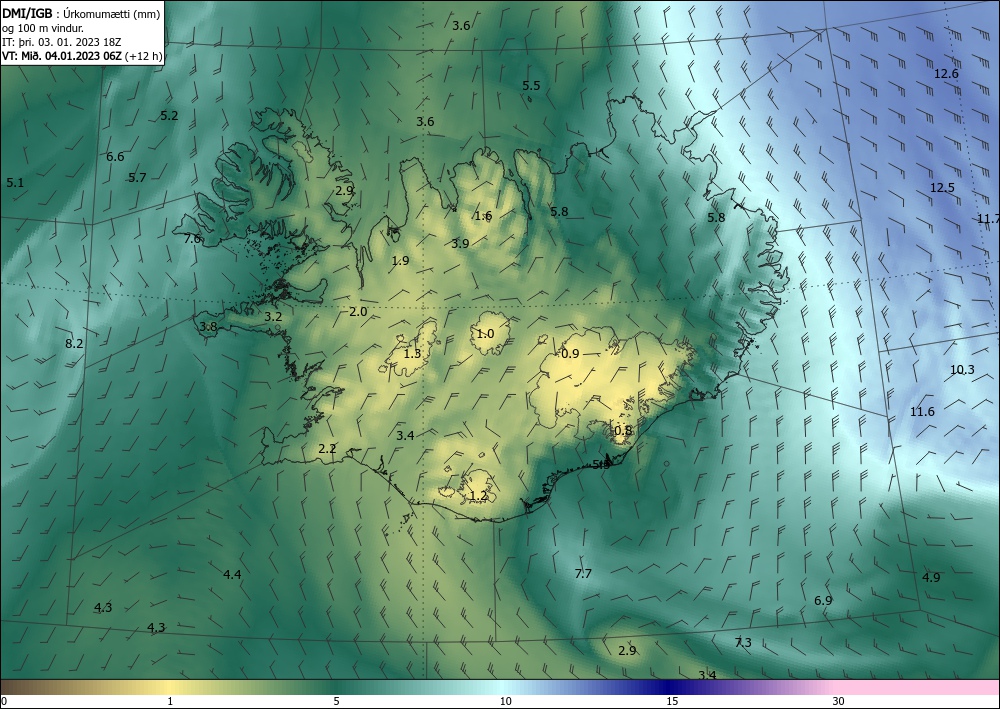
Task: Pick the dark navy section of the color scale
Action: (670, 687)
